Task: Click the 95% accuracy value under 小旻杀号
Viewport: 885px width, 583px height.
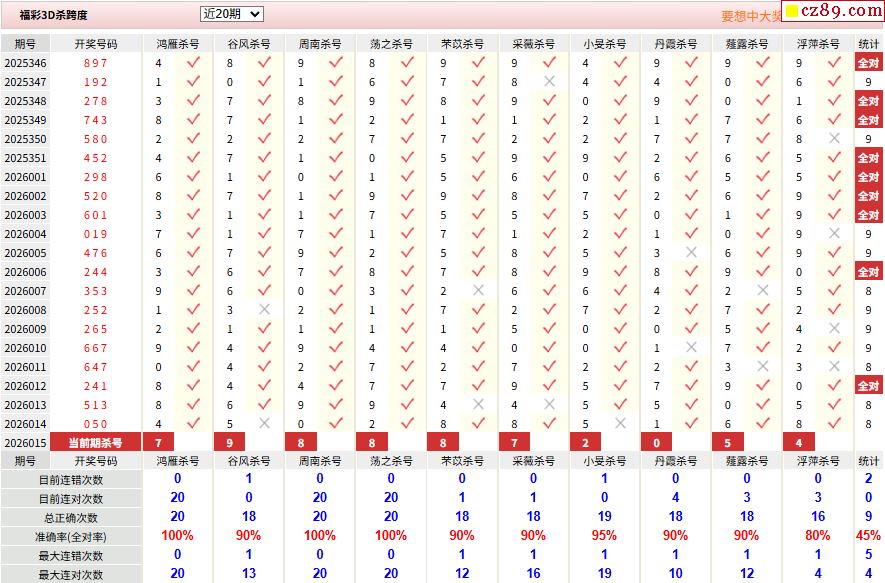Action: (604, 535)
